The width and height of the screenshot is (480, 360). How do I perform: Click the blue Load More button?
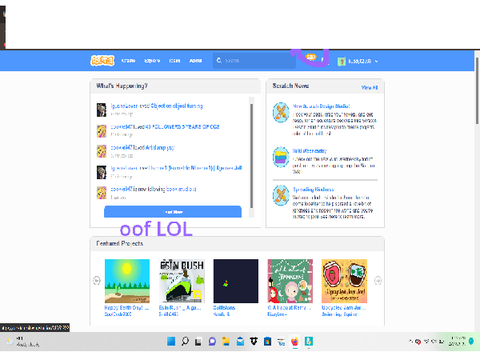click(x=173, y=212)
